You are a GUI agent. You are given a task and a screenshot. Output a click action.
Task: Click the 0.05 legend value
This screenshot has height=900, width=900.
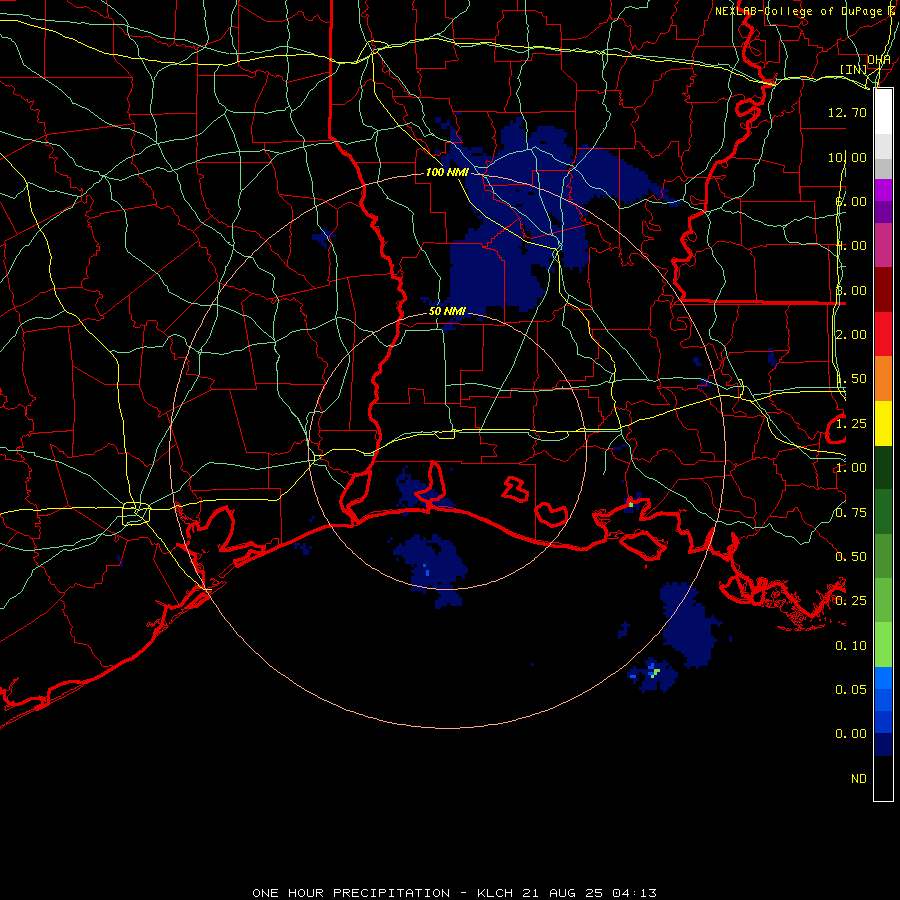[x=851, y=690]
